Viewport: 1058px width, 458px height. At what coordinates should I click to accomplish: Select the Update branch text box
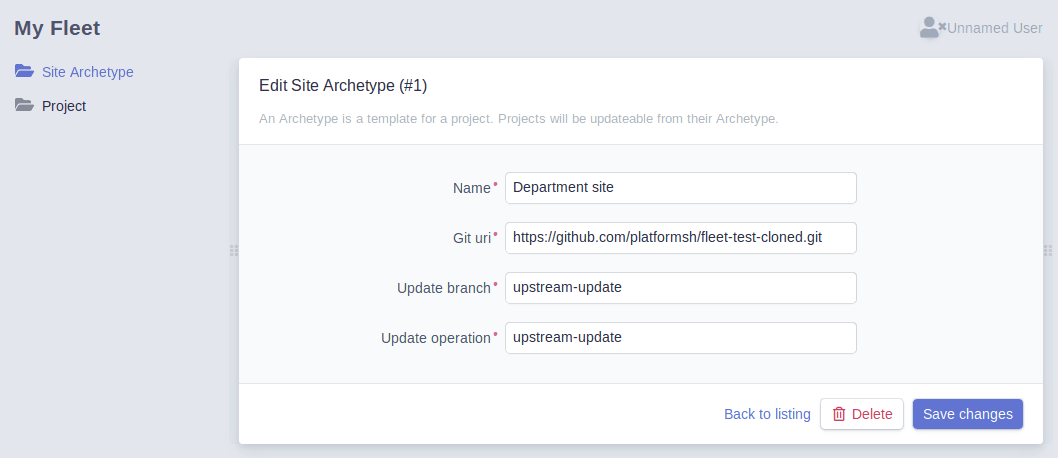(681, 287)
